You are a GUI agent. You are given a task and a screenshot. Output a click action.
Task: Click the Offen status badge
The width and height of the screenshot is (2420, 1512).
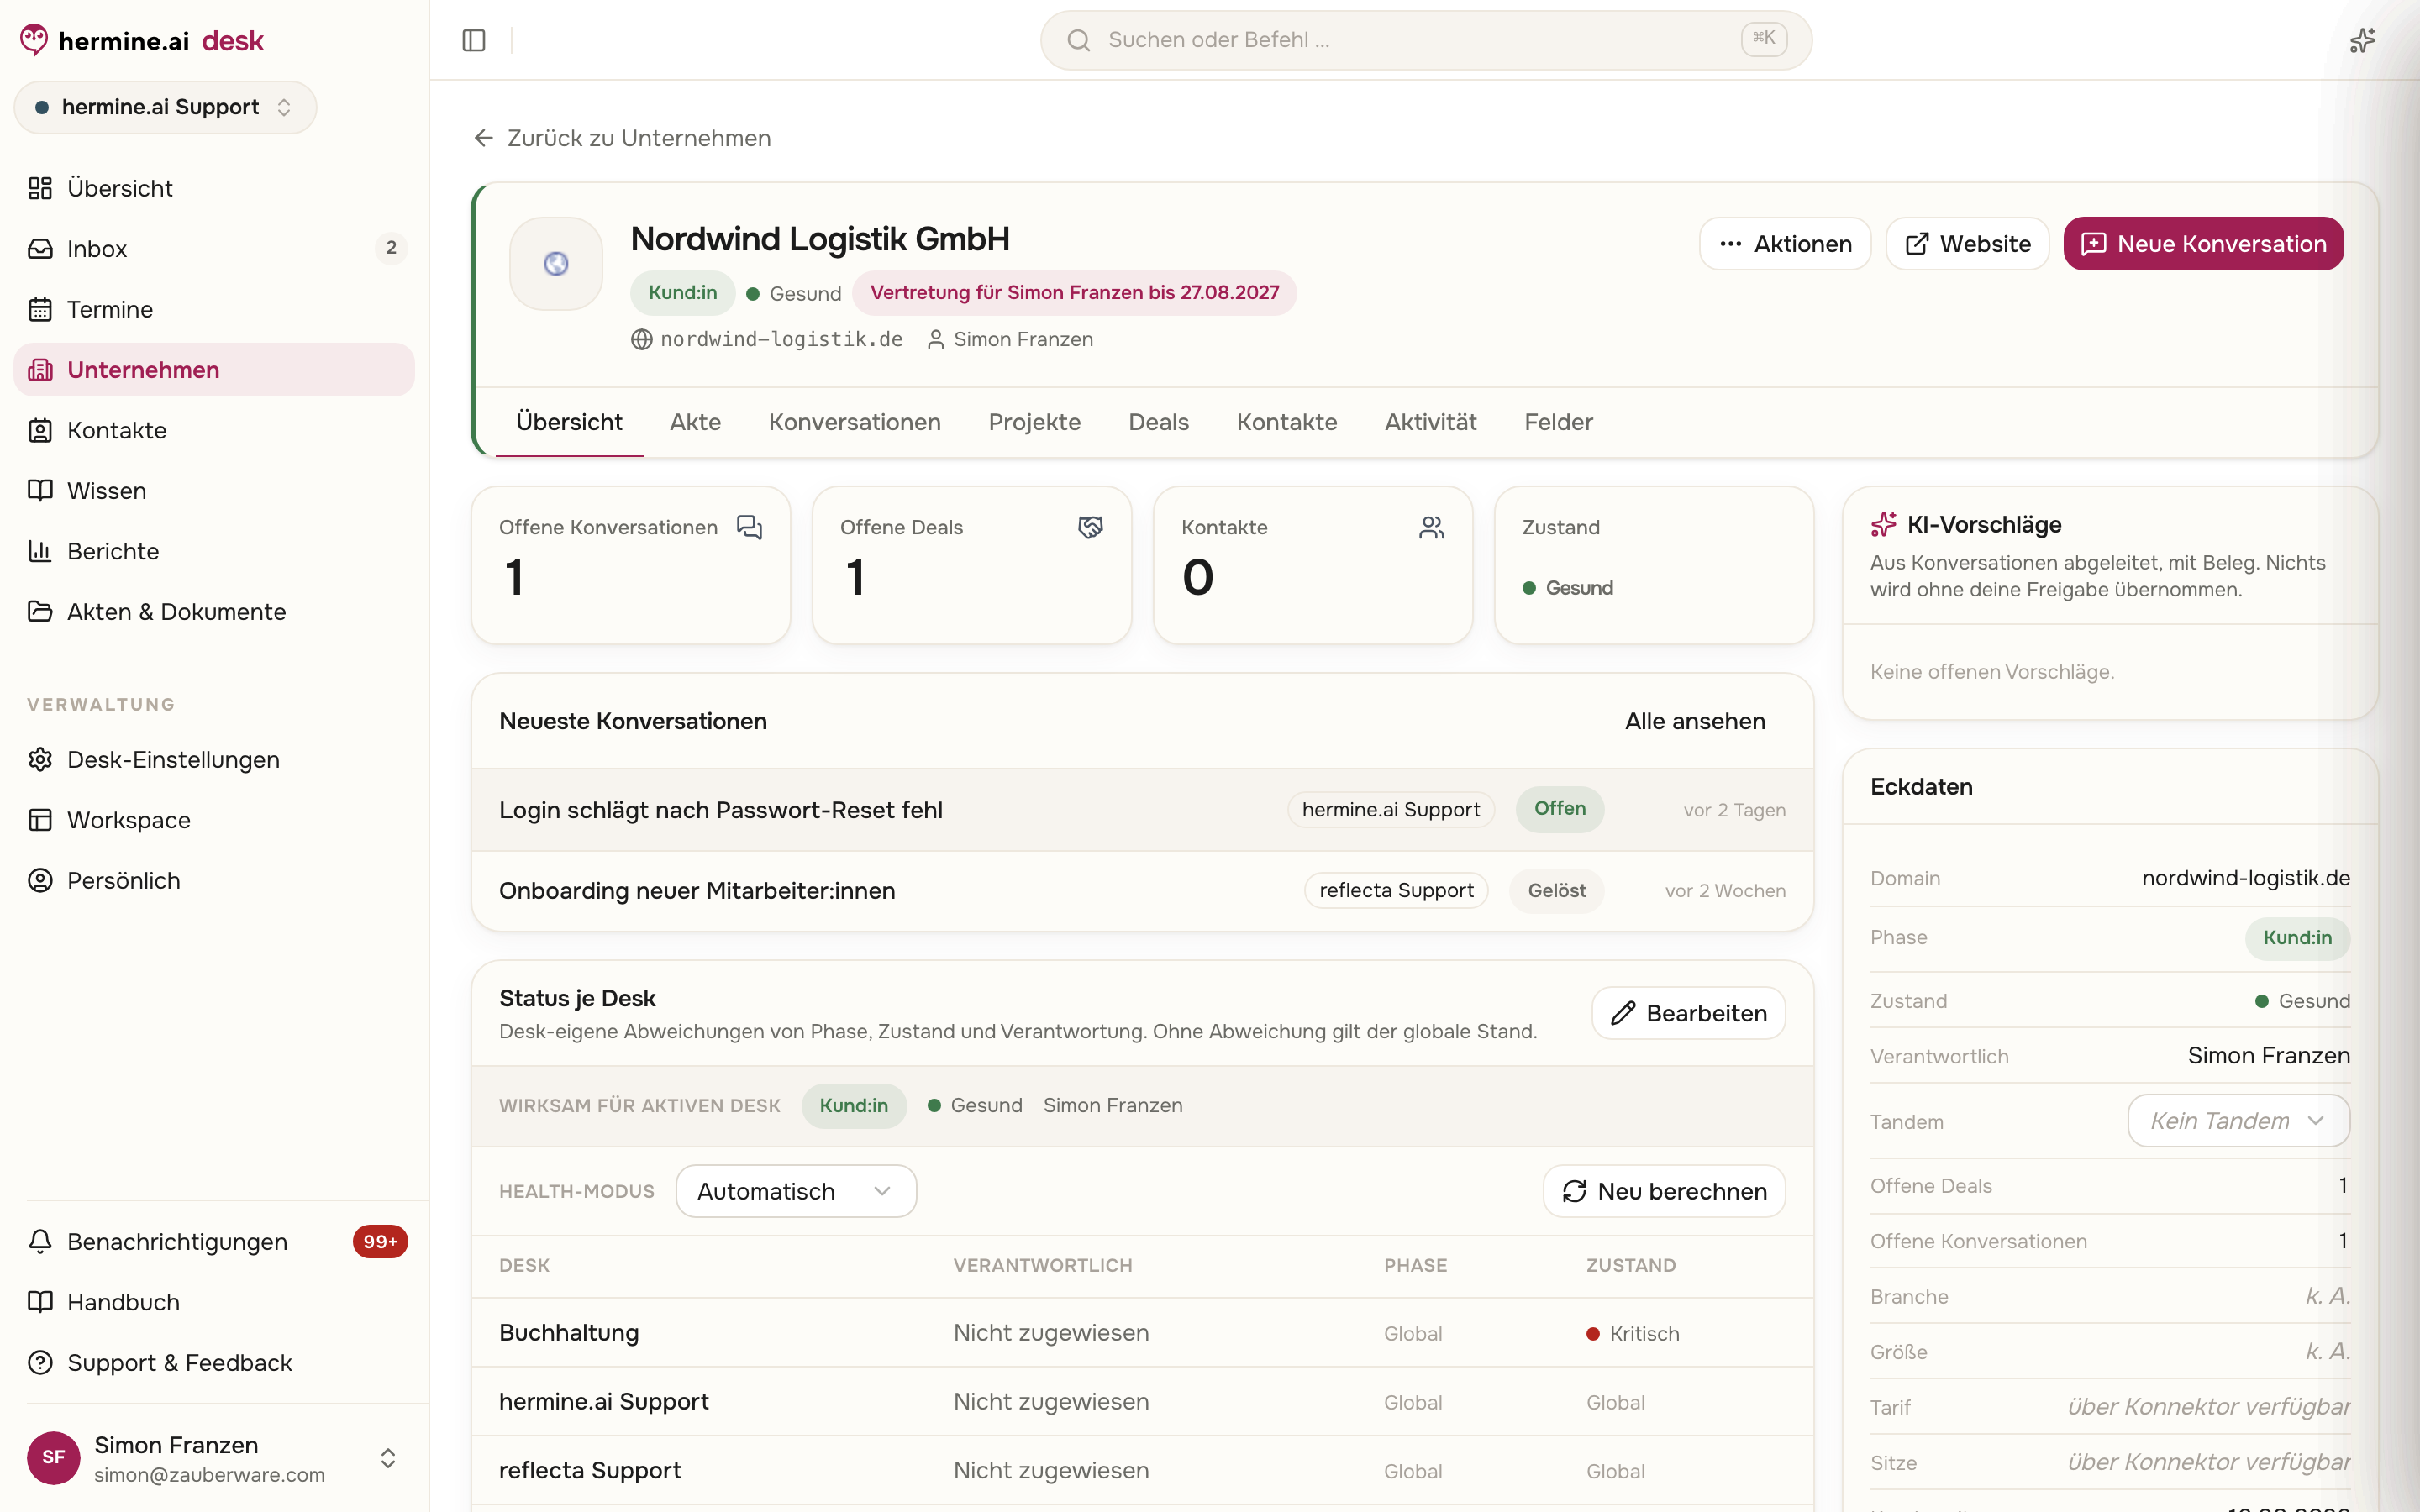tap(1560, 809)
